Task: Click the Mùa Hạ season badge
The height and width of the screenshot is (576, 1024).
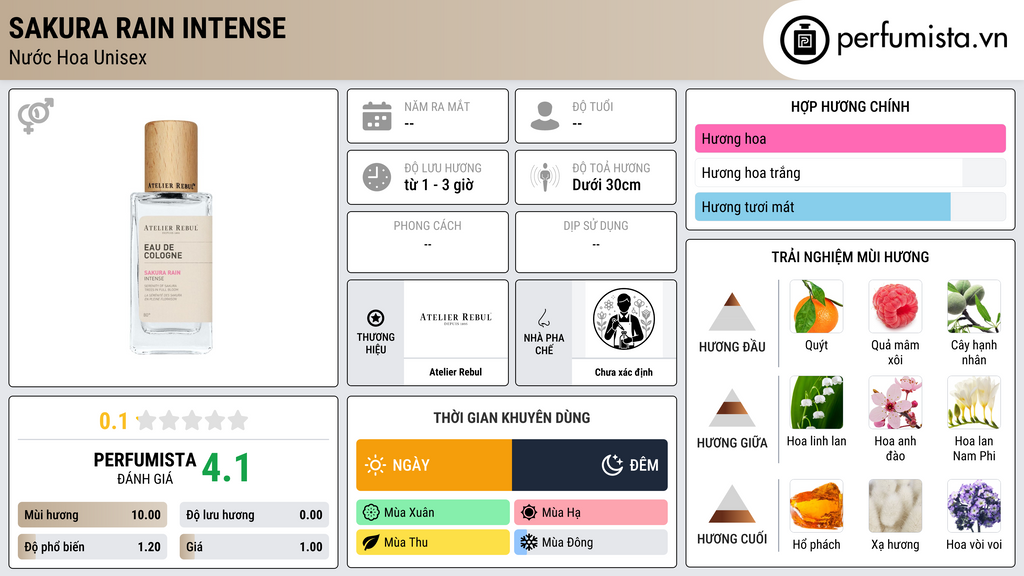Action: tap(591, 513)
